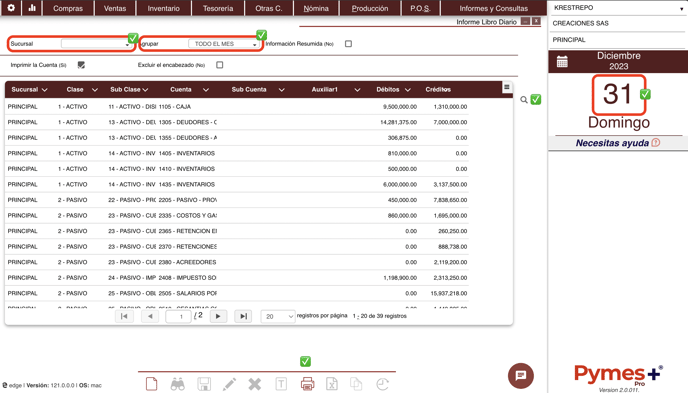Click Diciembre 2023 month header
Screen dimensions: 688x393
pos(619,61)
